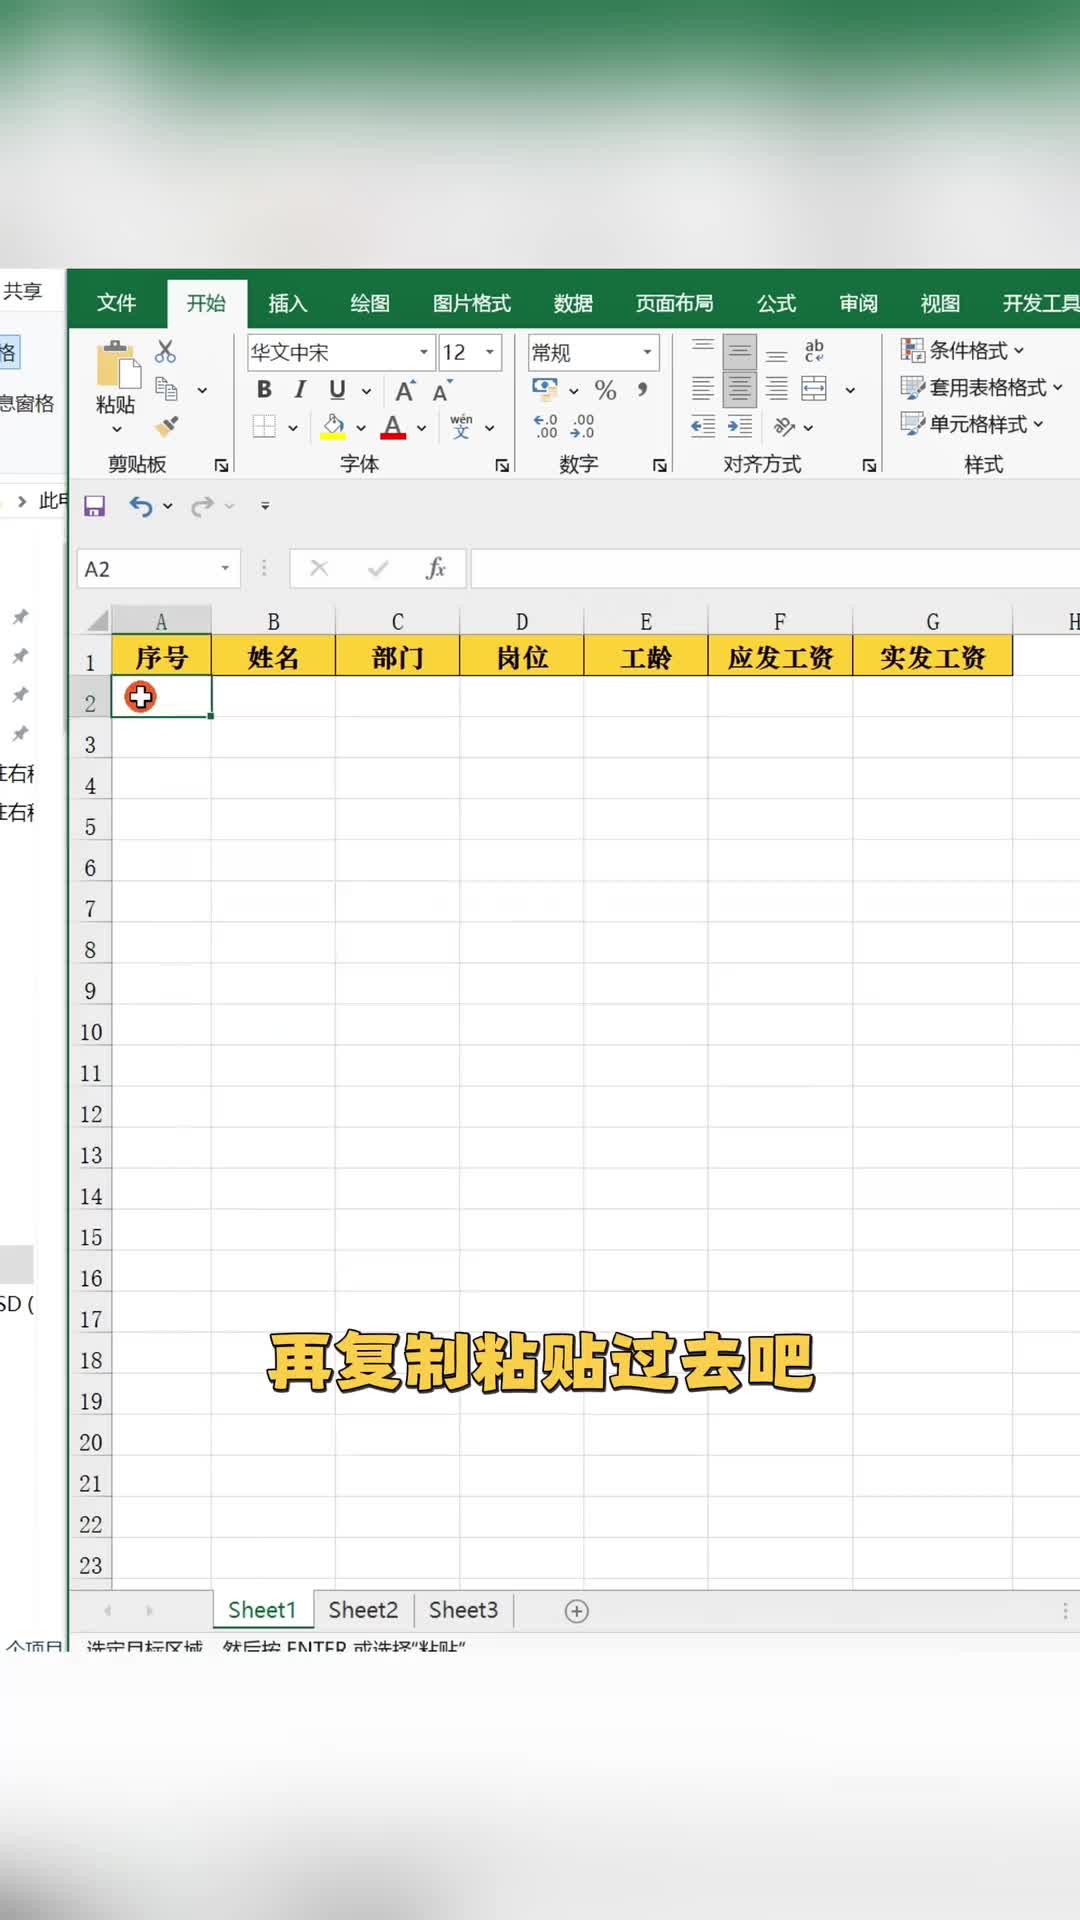The image size is (1080, 1920).
Task: Click the Name Box showing A2
Action: pos(150,569)
